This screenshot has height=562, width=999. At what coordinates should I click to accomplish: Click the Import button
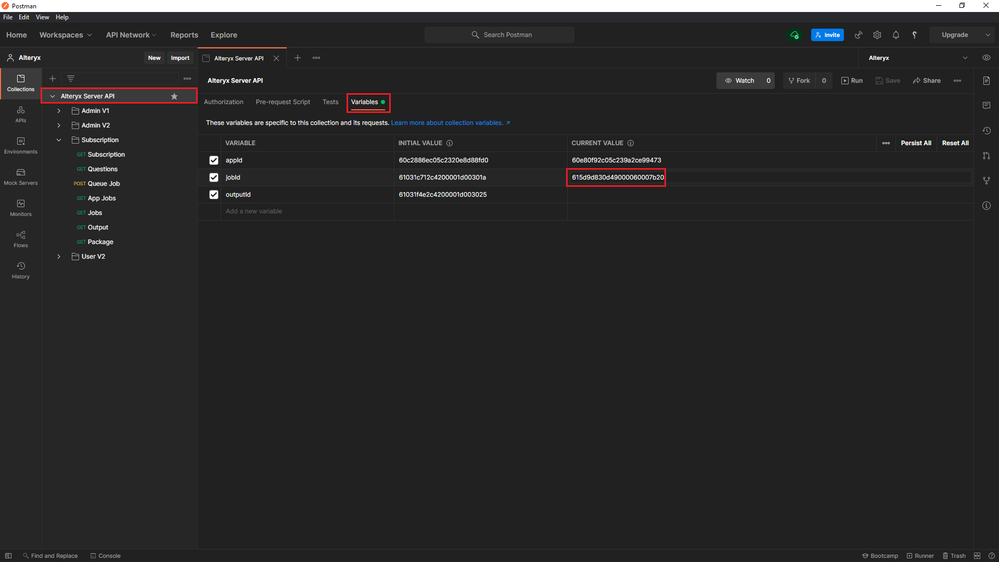pos(180,58)
